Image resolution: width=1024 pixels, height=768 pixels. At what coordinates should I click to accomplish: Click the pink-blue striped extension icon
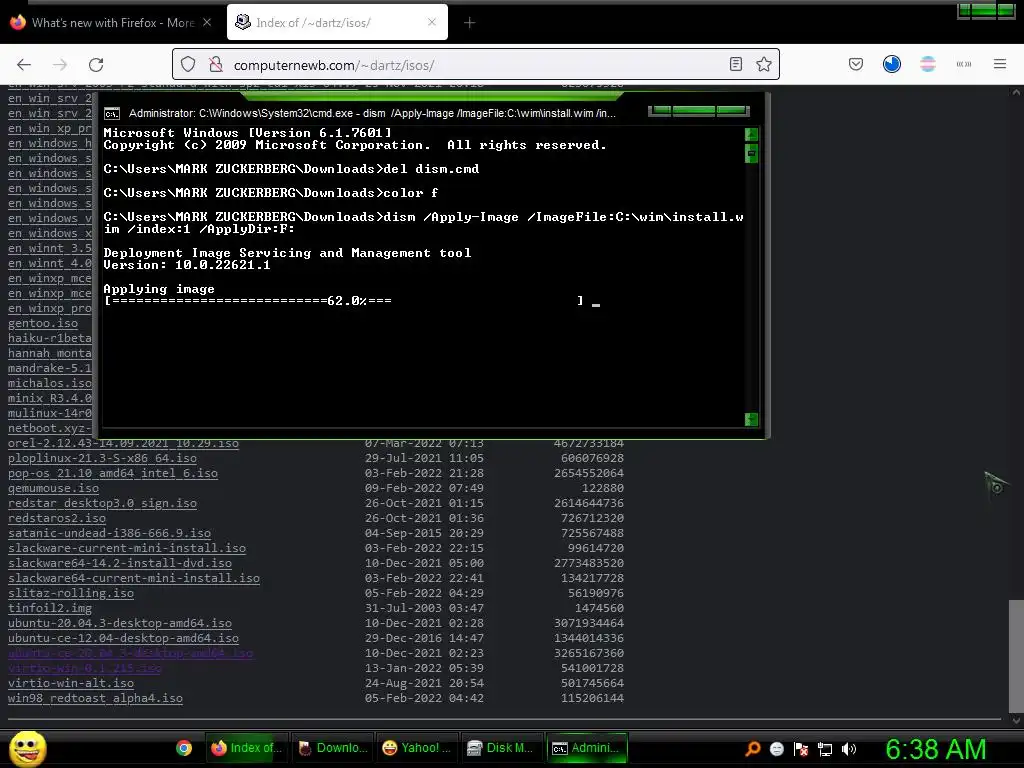pos(927,64)
